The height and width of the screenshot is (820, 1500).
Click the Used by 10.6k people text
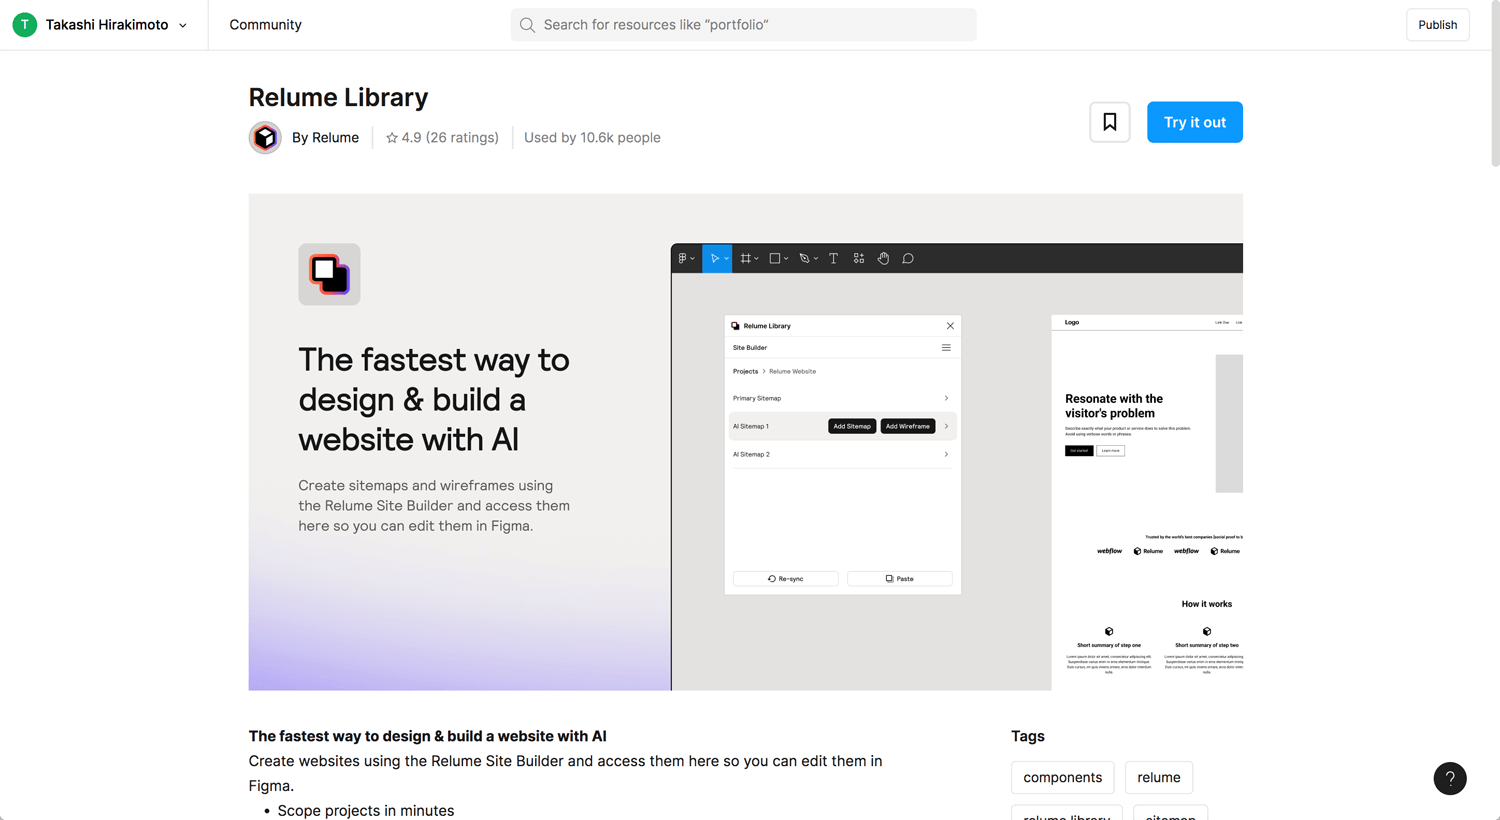pos(592,138)
